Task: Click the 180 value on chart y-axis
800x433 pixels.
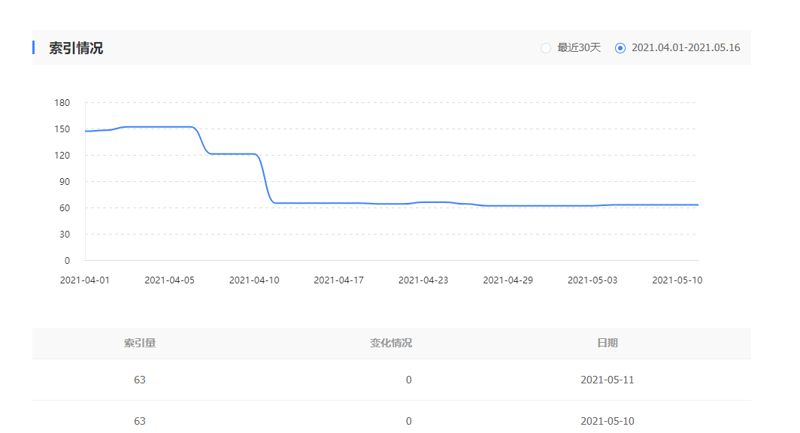Action: [x=62, y=103]
